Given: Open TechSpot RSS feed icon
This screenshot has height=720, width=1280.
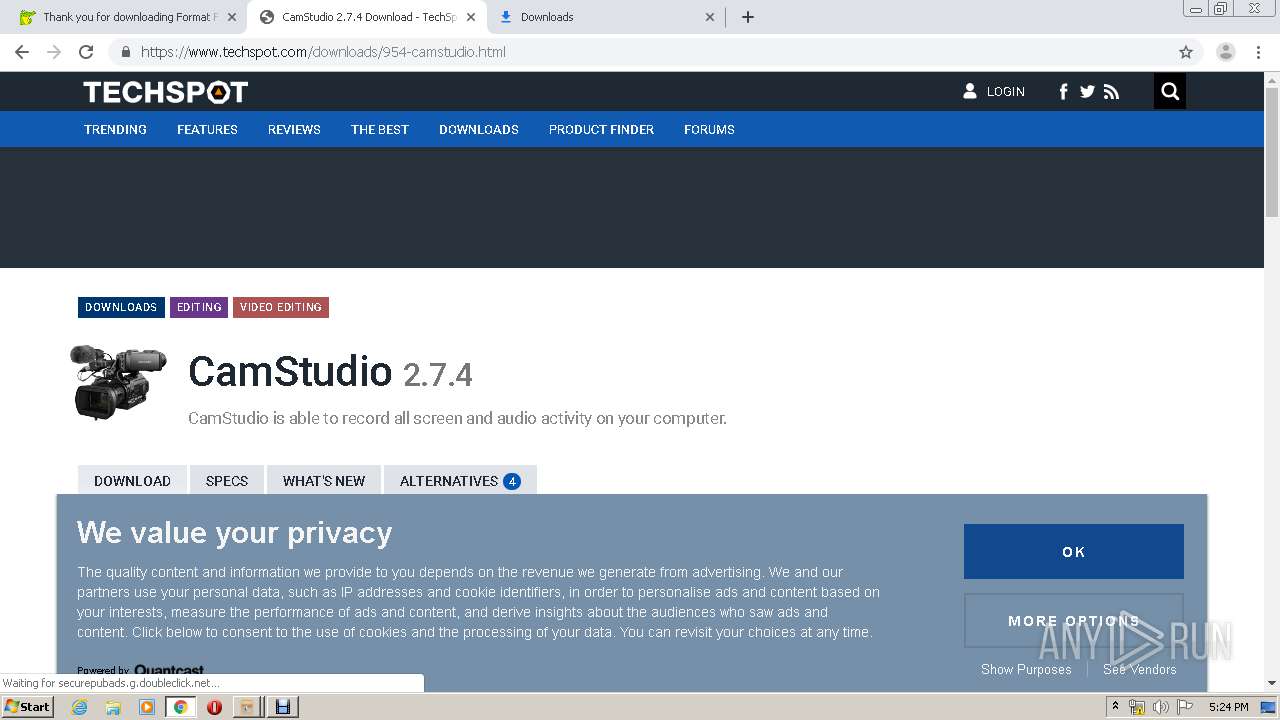Looking at the screenshot, I should (1111, 92).
